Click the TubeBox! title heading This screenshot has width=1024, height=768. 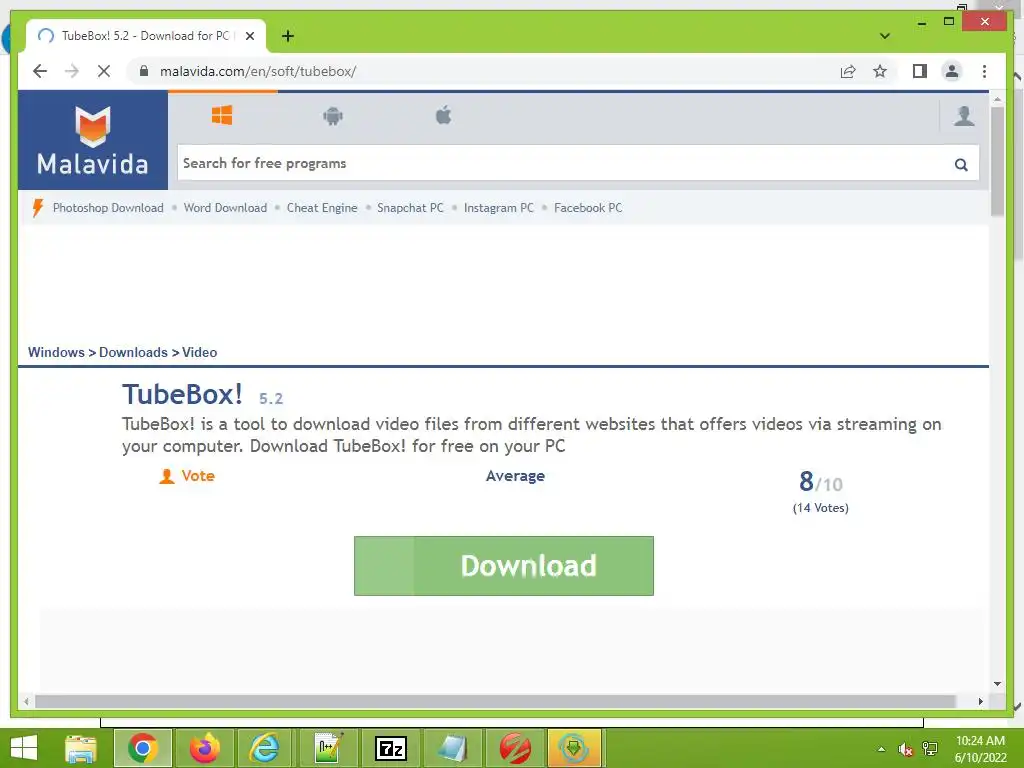pos(182,394)
